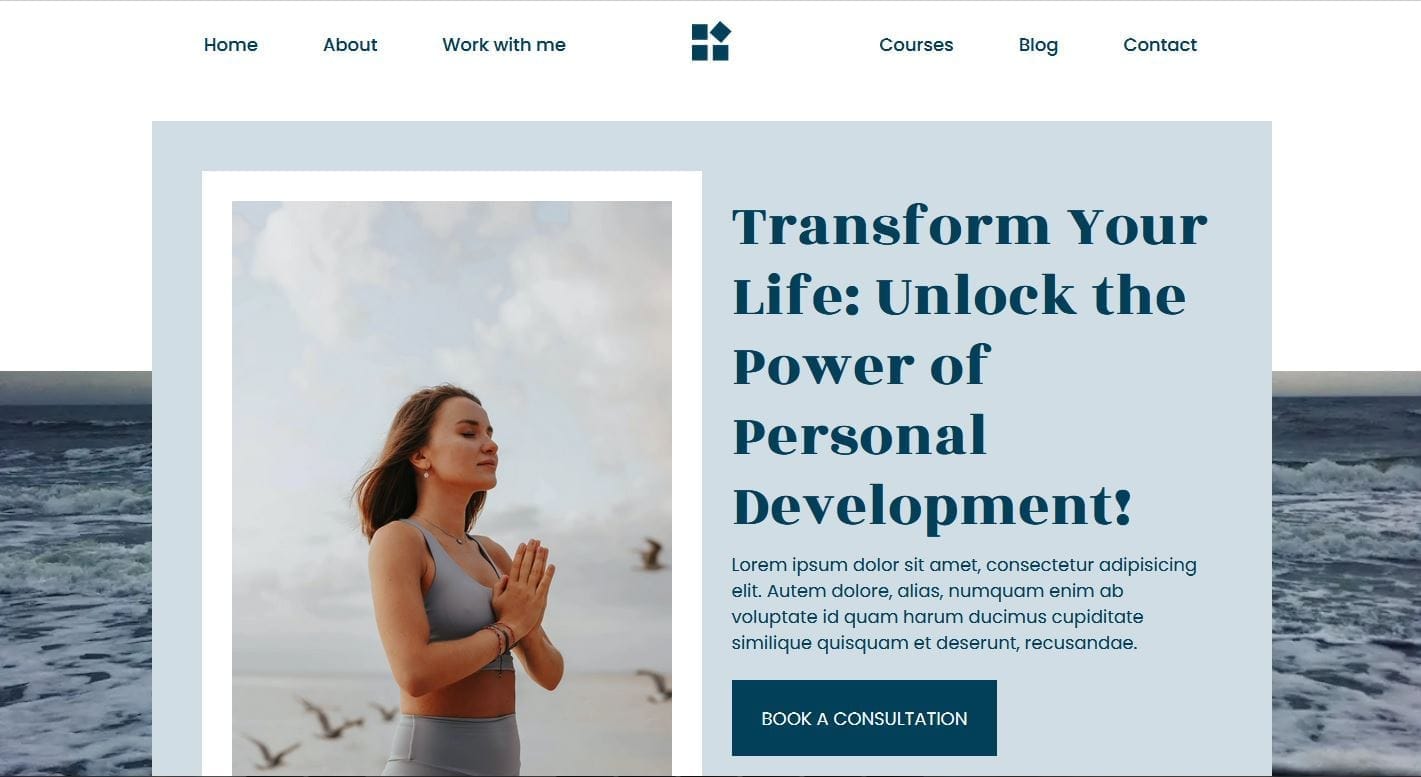Visit the Contact page

(x=1160, y=45)
